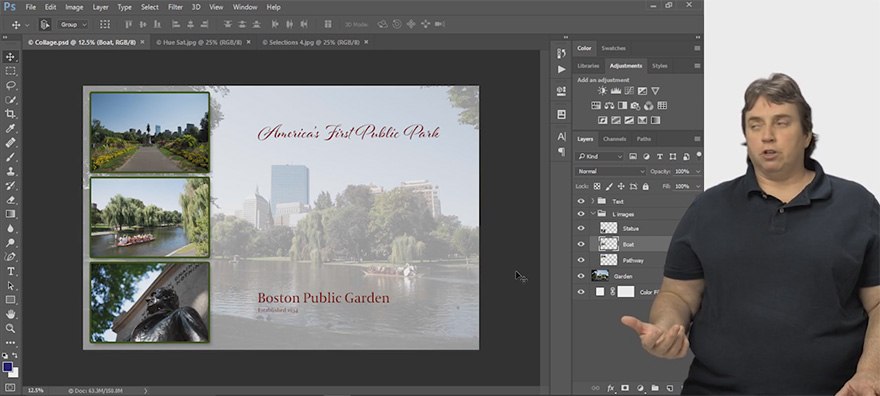
Task: Open the Opacity dropdown arrow
Action: pos(698,171)
